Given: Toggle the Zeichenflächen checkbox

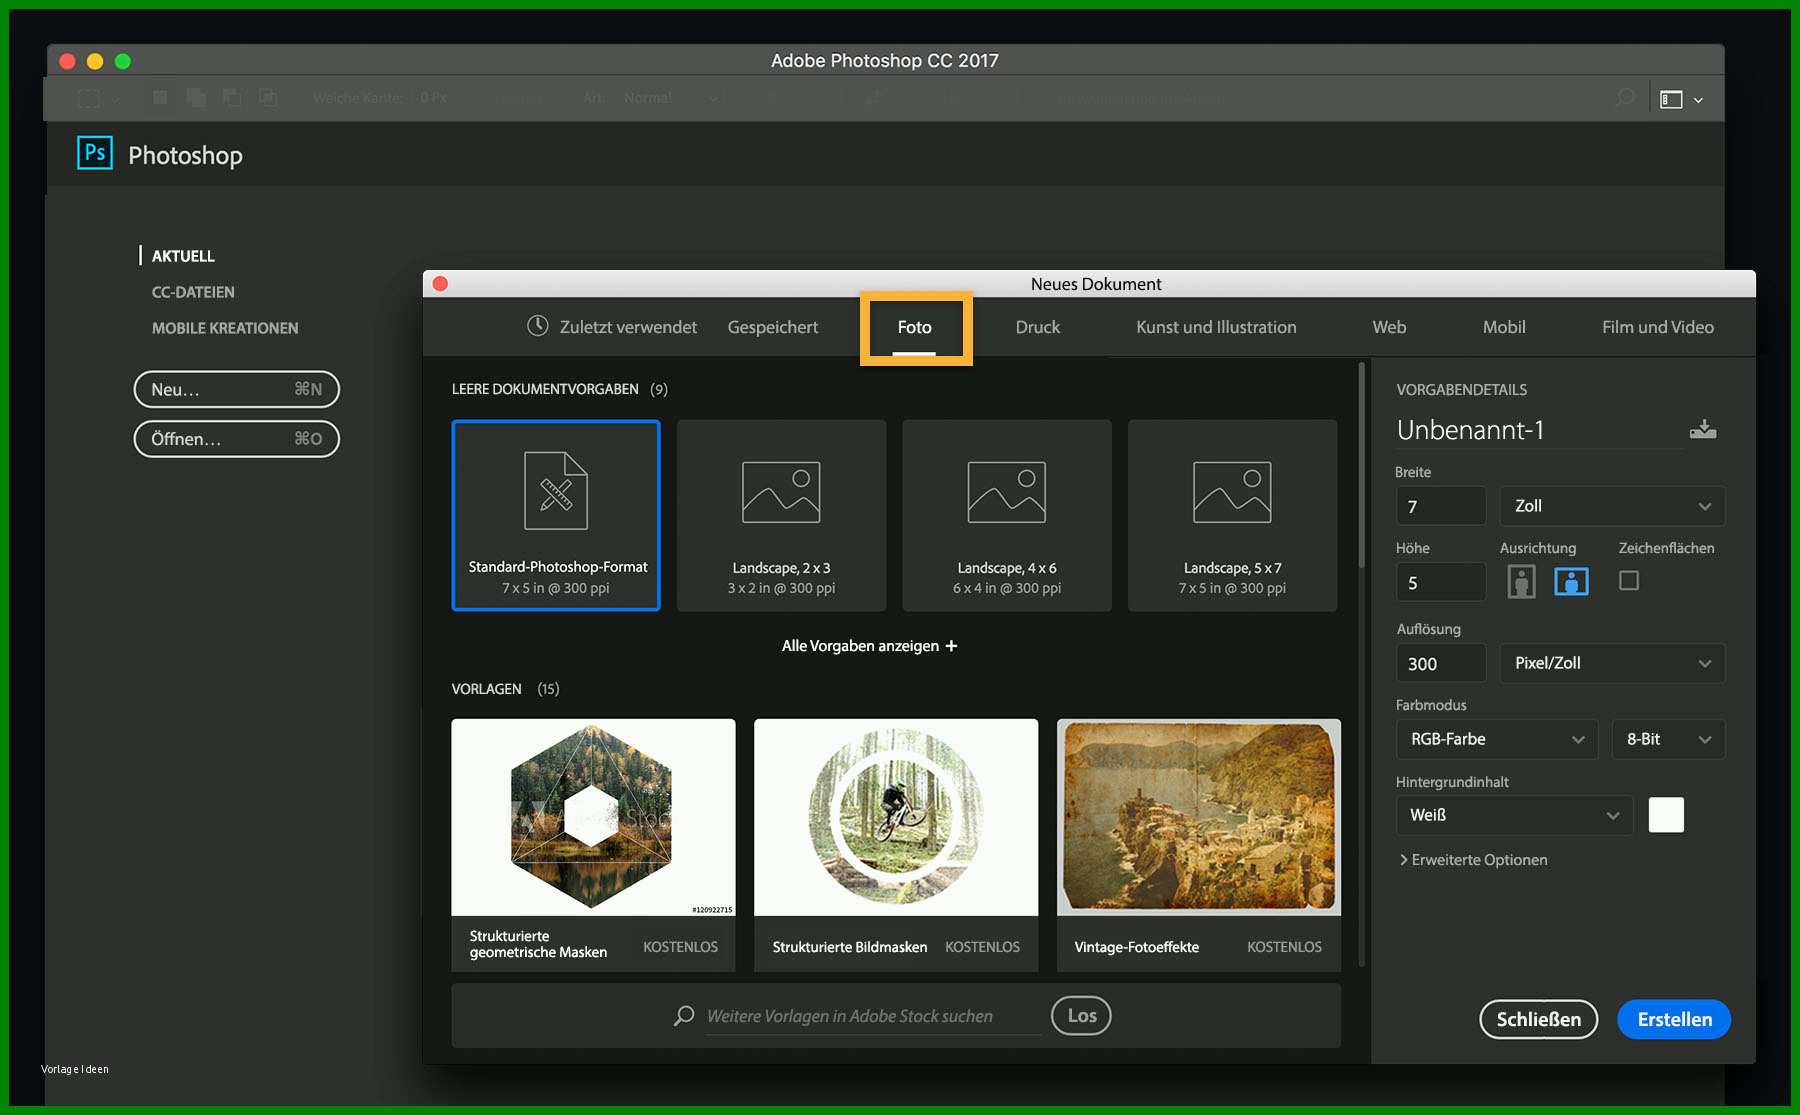Looking at the screenshot, I should (1629, 580).
